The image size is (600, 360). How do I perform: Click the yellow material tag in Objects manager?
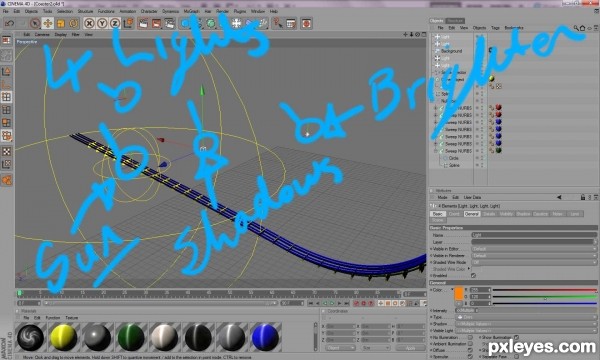(x=492, y=79)
